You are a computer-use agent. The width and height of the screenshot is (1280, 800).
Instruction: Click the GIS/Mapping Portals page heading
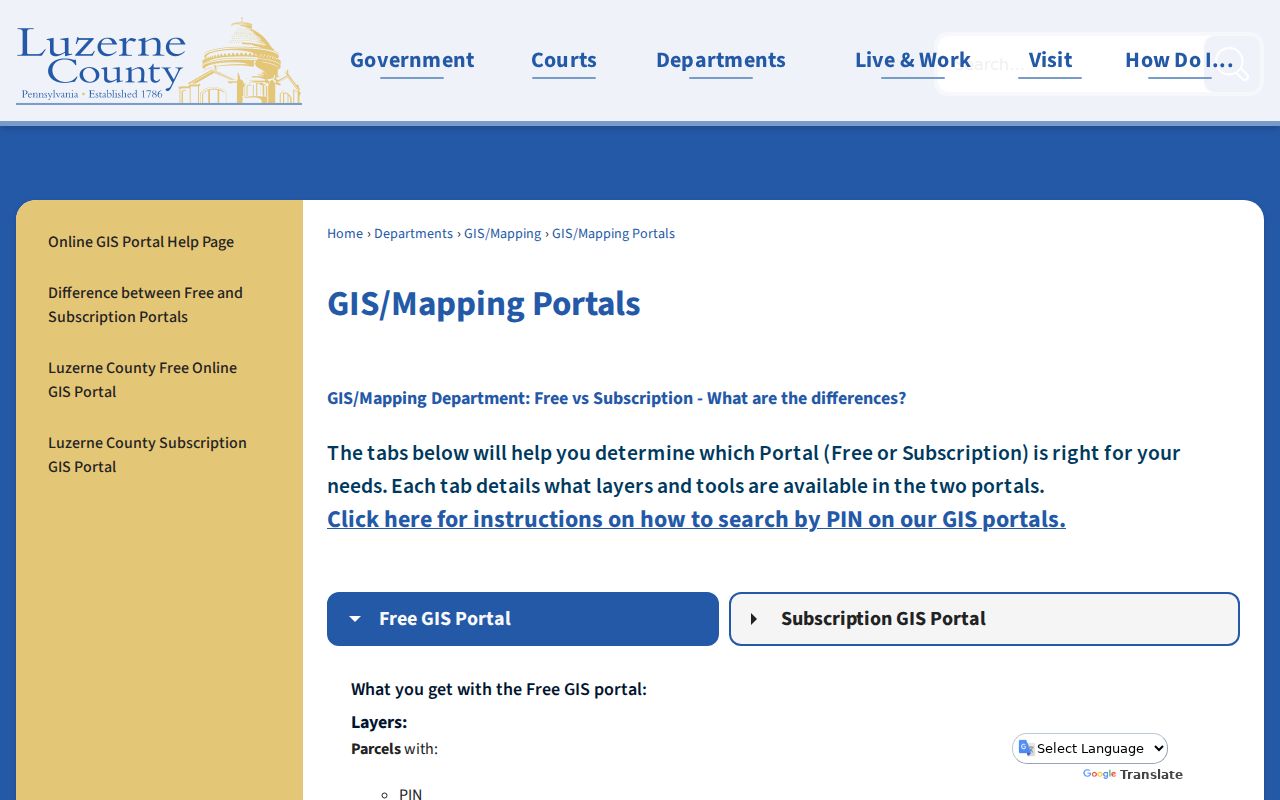click(484, 304)
